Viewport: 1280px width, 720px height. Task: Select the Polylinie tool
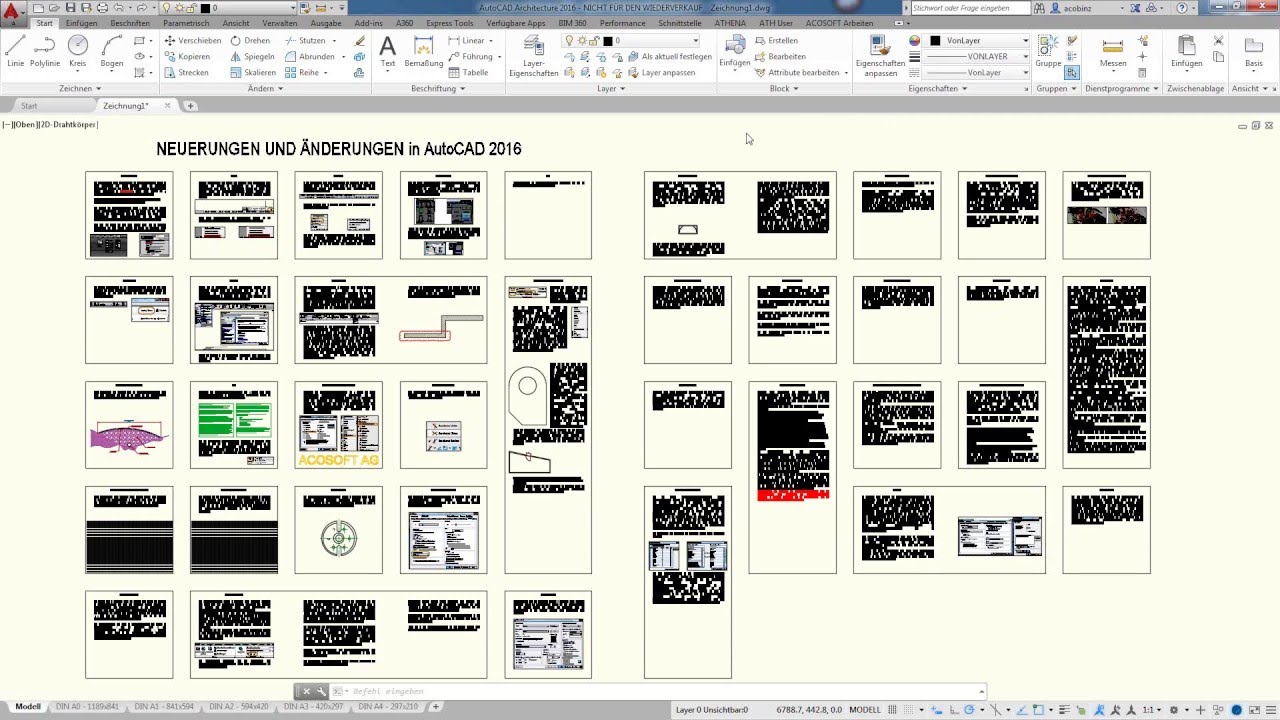tap(45, 51)
